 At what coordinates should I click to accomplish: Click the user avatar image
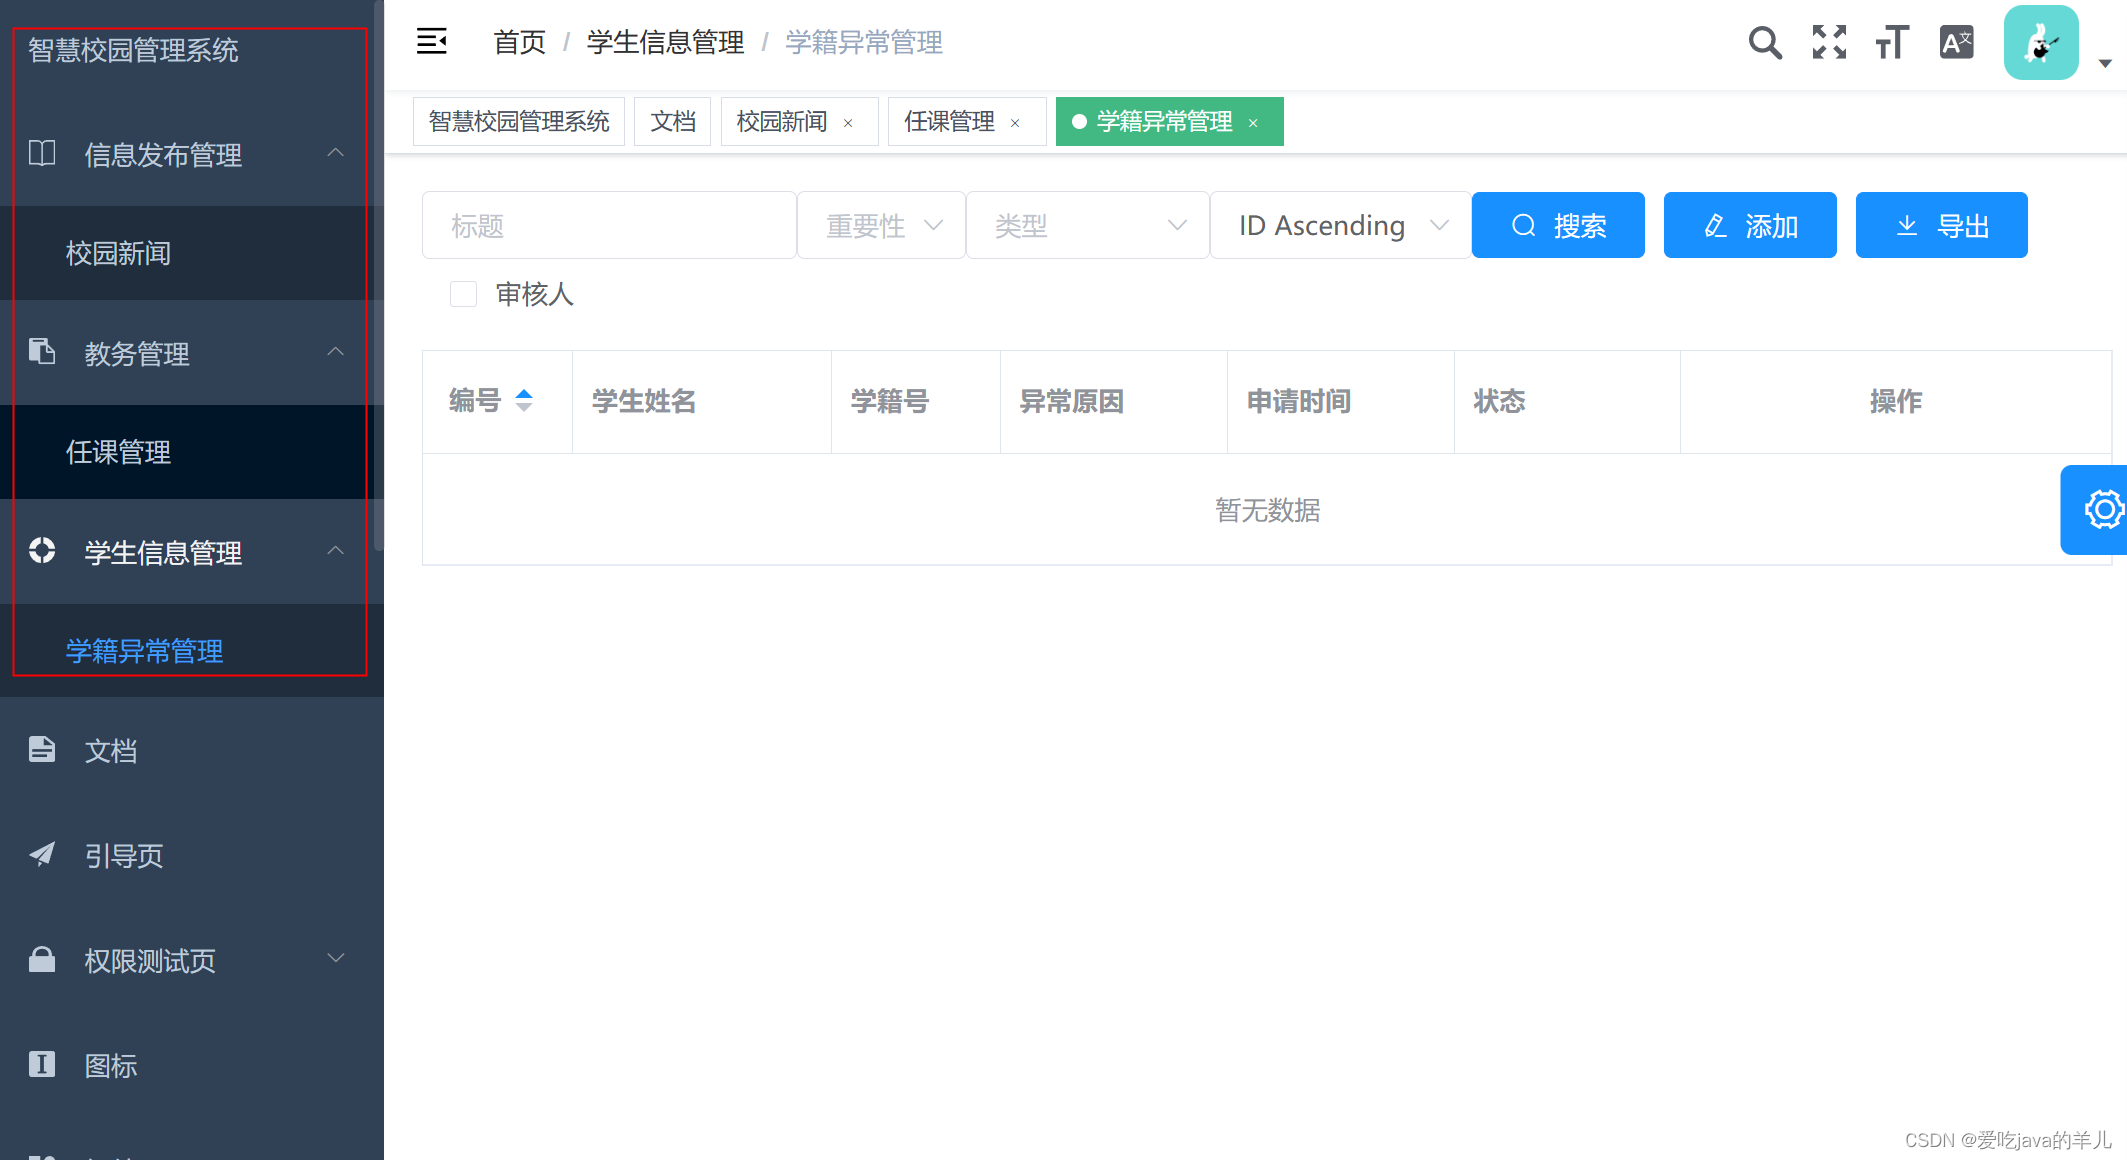point(2041,43)
